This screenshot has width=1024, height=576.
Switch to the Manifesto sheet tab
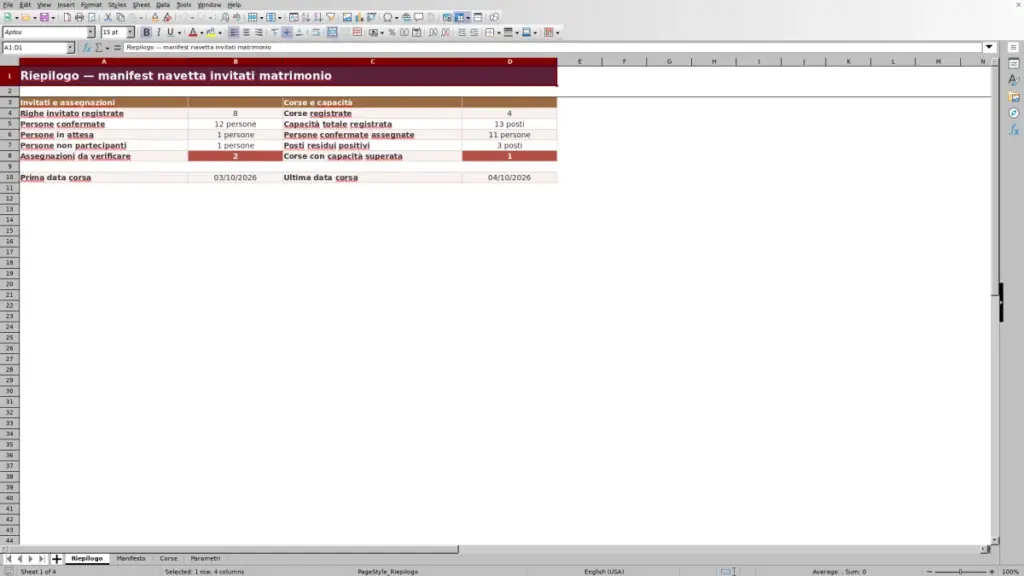pyautogui.click(x=131, y=559)
